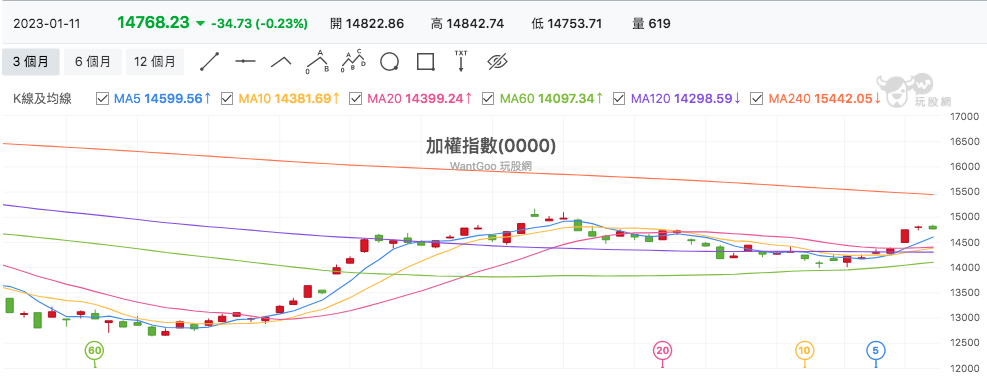
Task: Click the low price 低 14753.71
Action: (567, 24)
